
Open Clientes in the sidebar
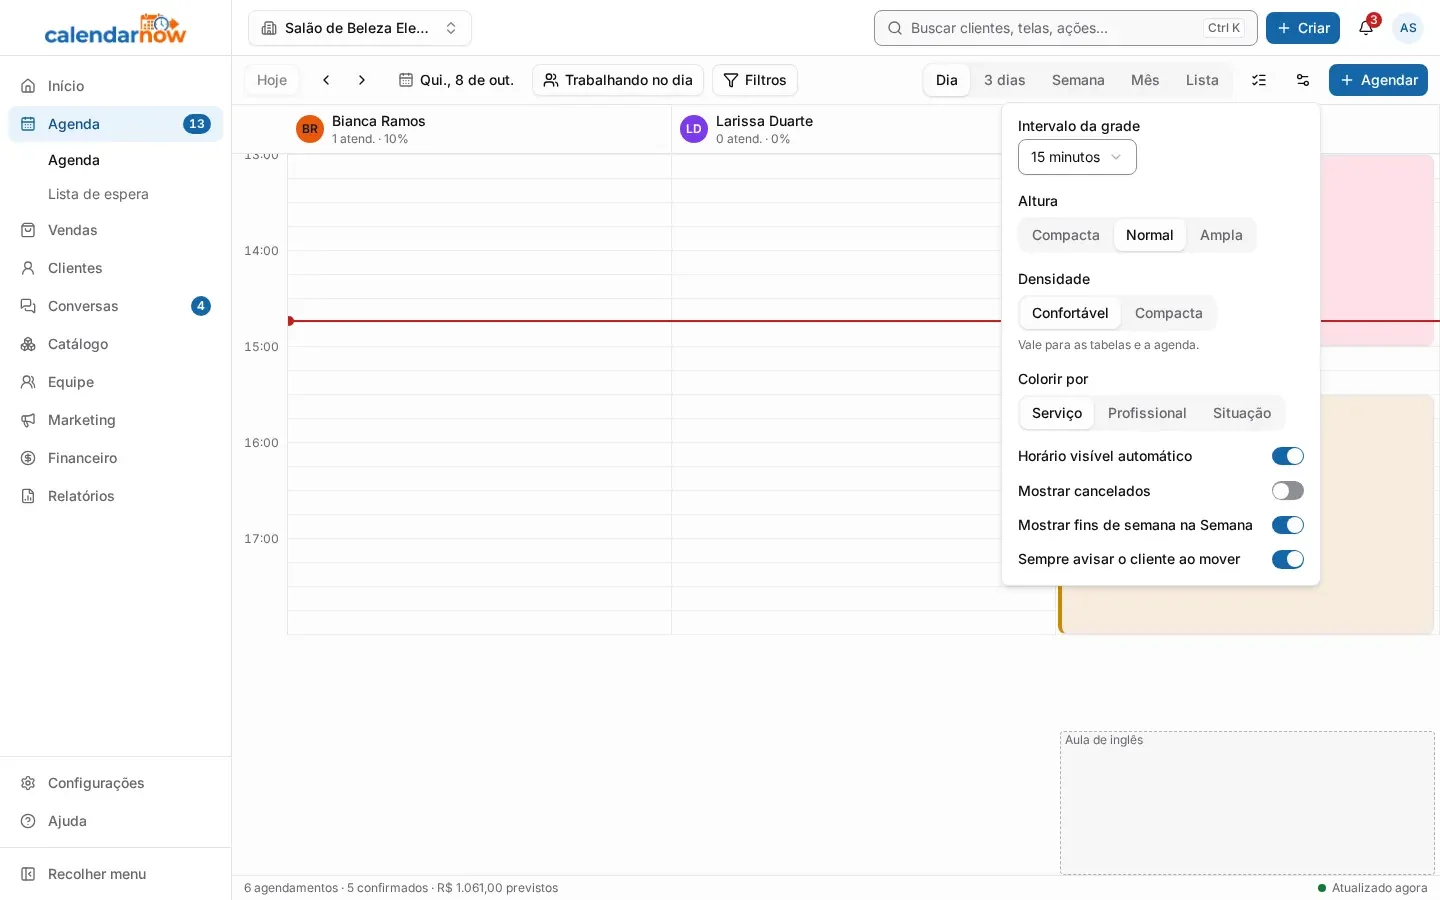(116, 268)
